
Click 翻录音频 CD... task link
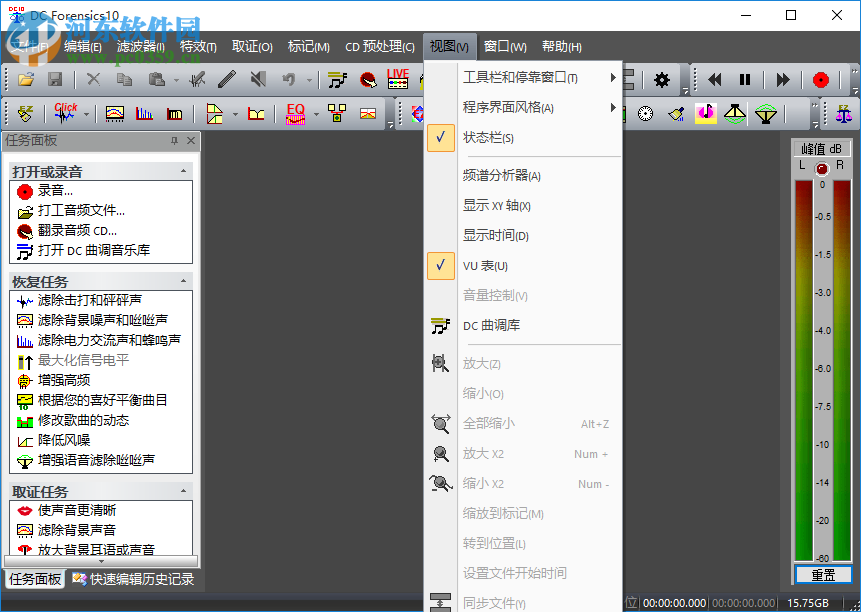coord(77,231)
